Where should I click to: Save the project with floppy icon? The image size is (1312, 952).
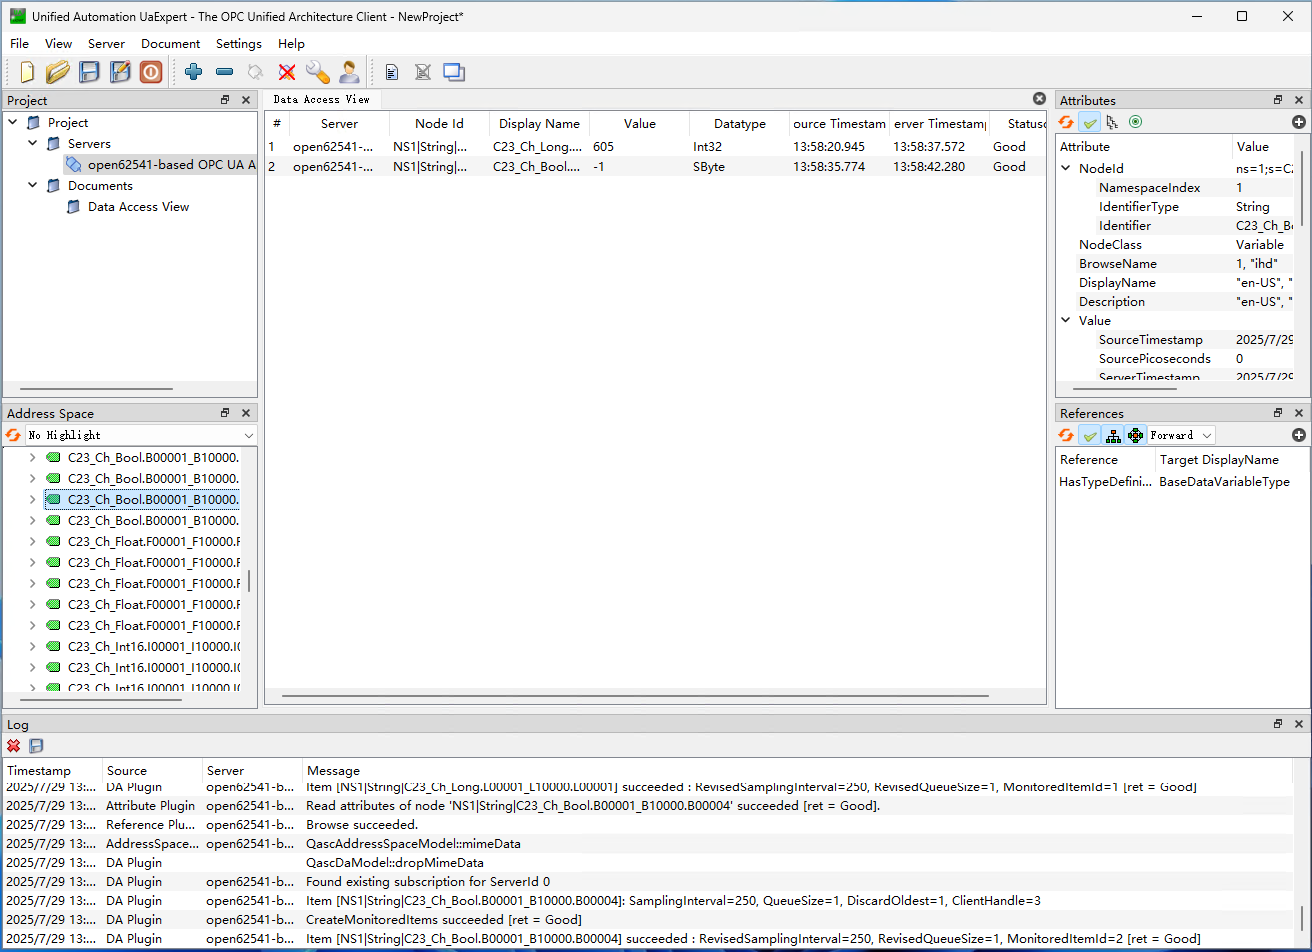(89, 72)
